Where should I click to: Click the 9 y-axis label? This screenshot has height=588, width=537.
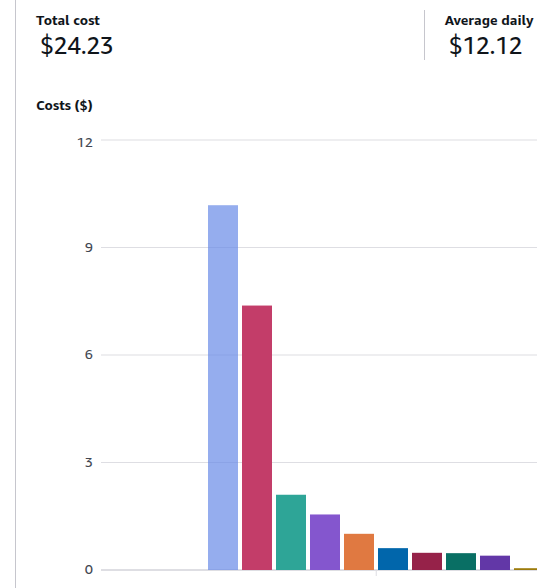pyautogui.click(x=88, y=248)
